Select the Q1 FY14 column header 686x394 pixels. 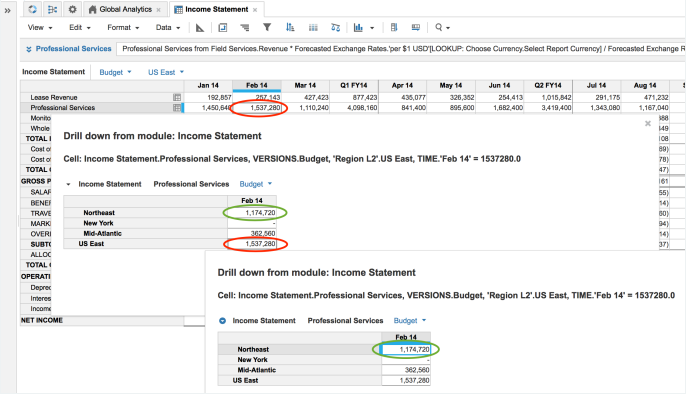354,86
